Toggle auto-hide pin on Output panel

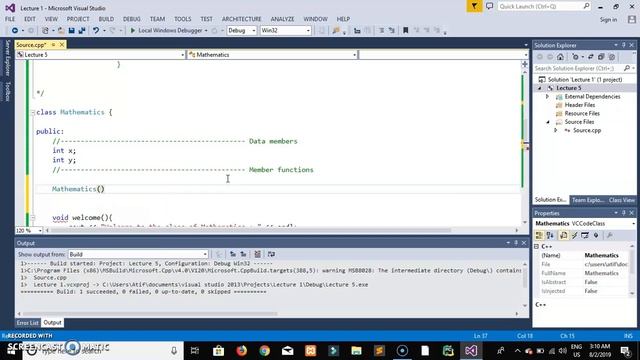pos(516,243)
